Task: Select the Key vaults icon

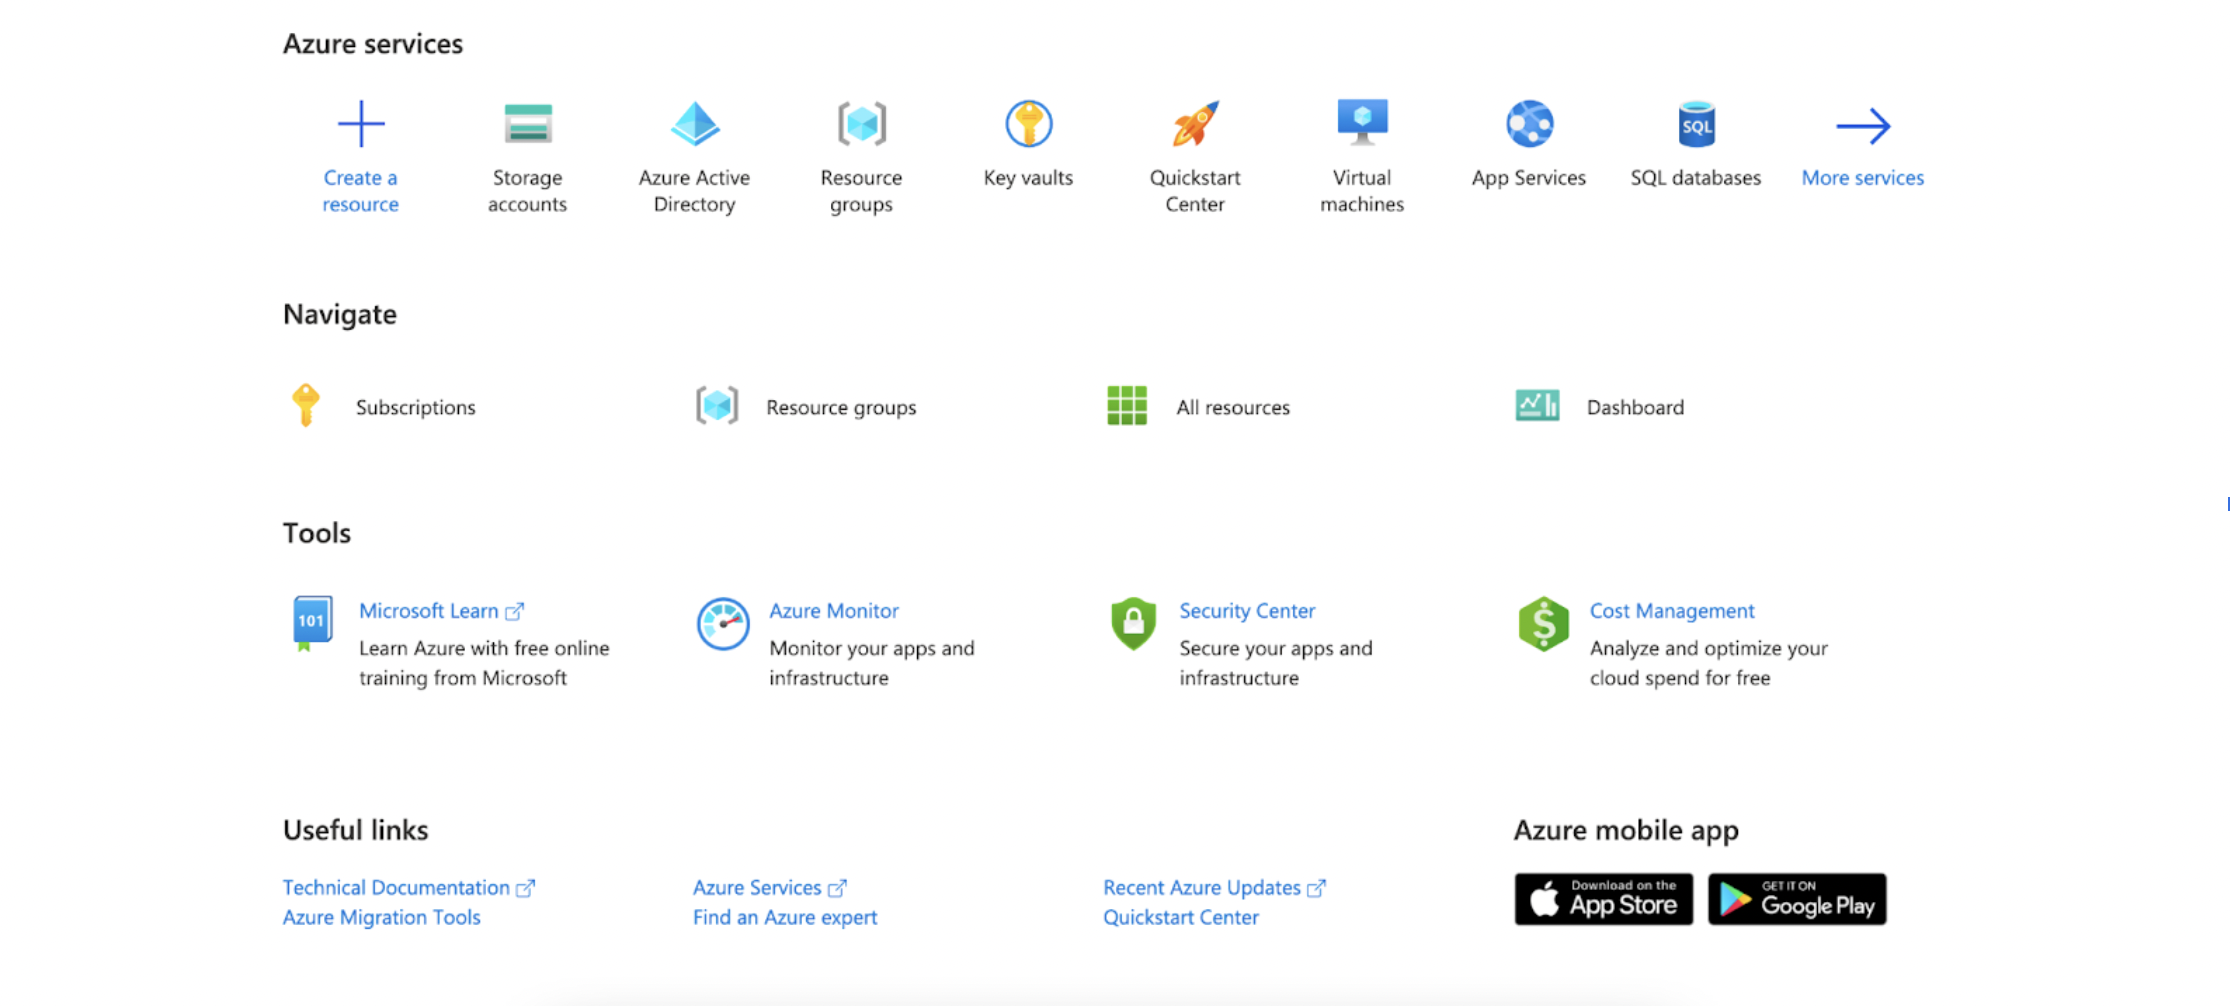Action: tap(1029, 124)
